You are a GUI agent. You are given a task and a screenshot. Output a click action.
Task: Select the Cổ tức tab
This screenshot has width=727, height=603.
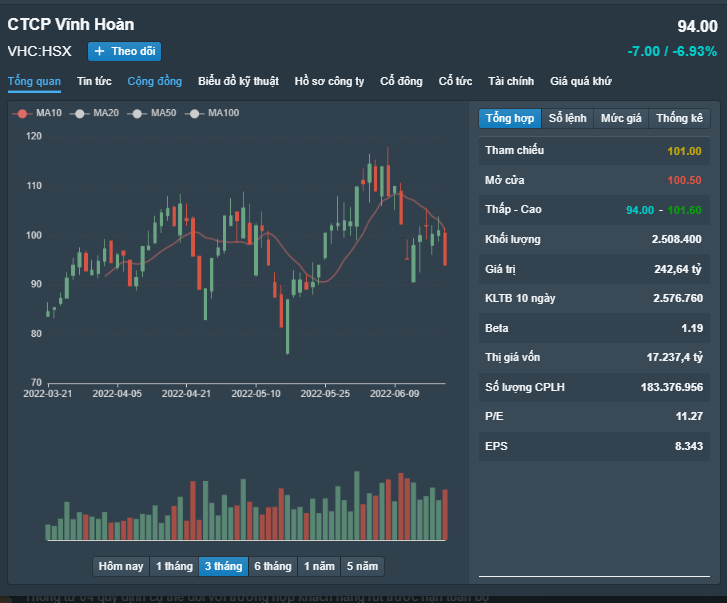click(455, 81)
